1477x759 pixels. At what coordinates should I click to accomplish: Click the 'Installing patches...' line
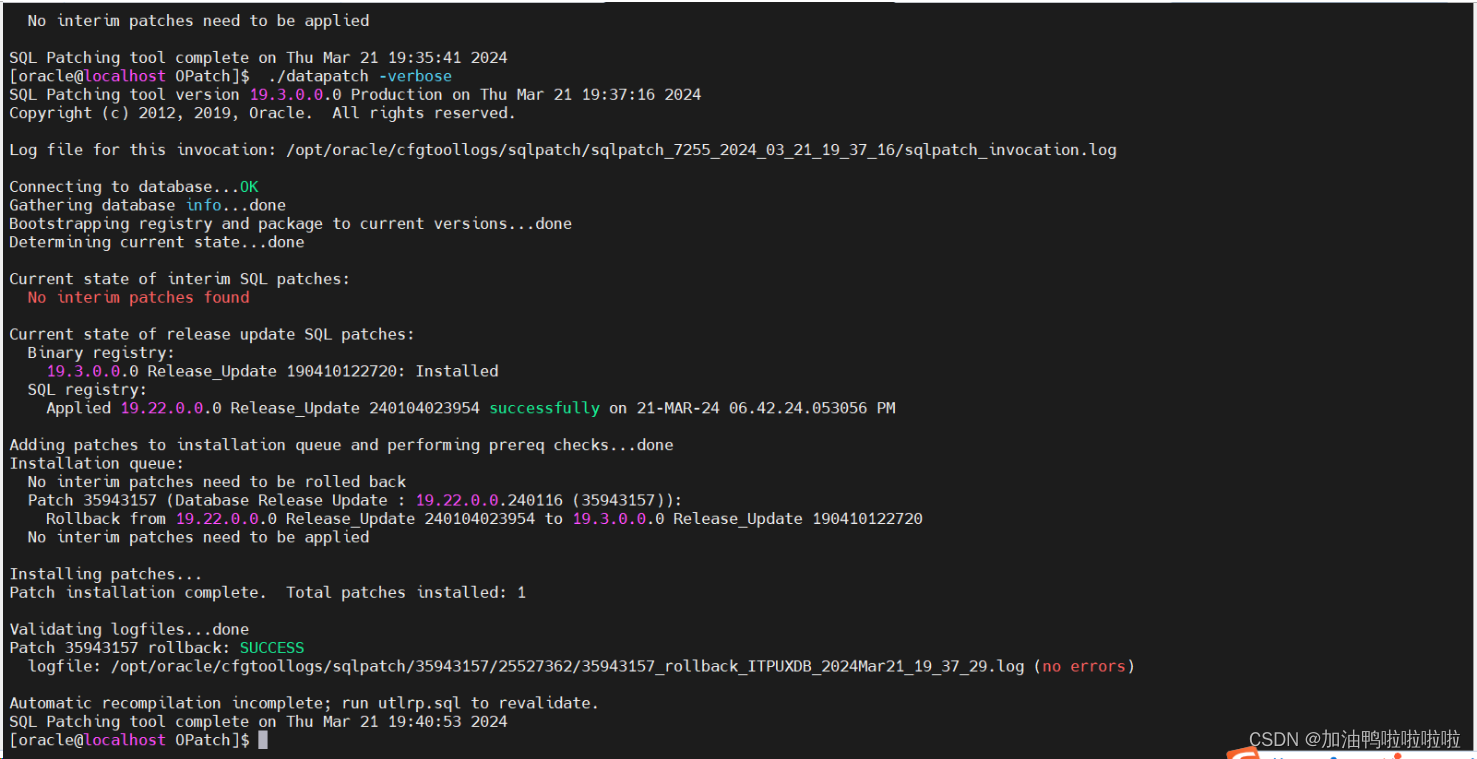[105, 574]
